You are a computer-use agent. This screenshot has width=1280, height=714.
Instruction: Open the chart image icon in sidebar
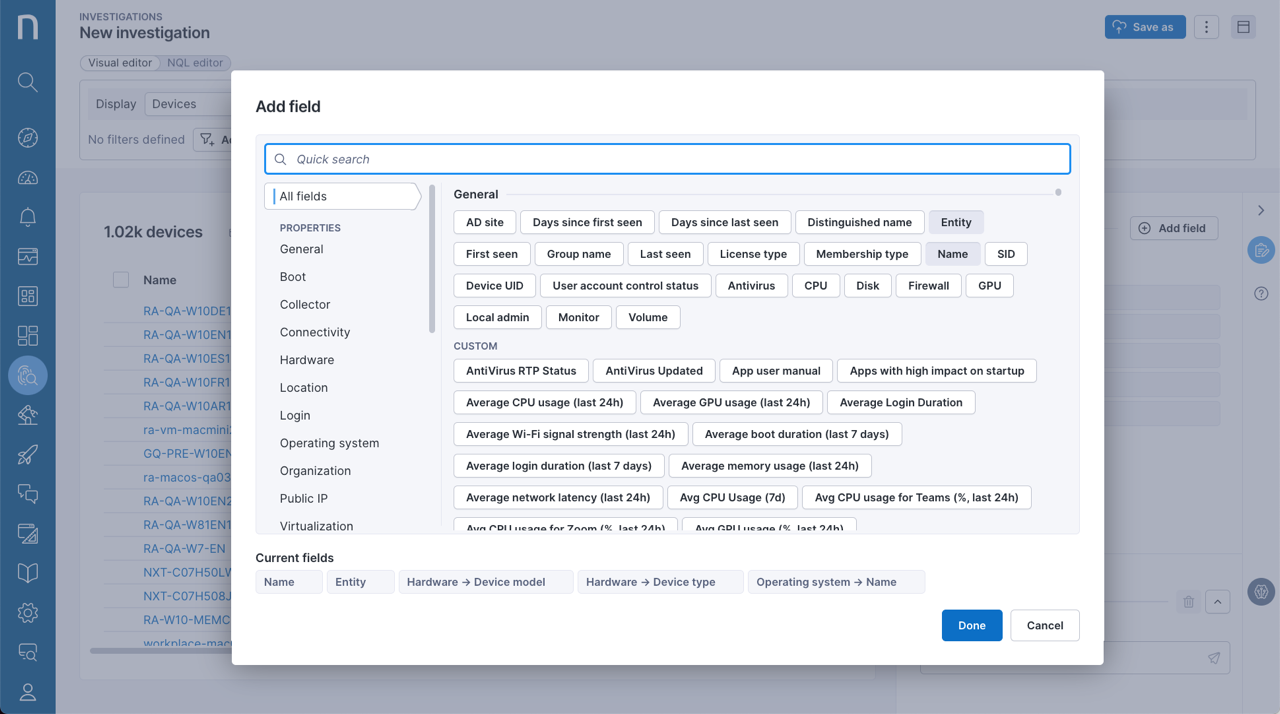click(28, 257)
